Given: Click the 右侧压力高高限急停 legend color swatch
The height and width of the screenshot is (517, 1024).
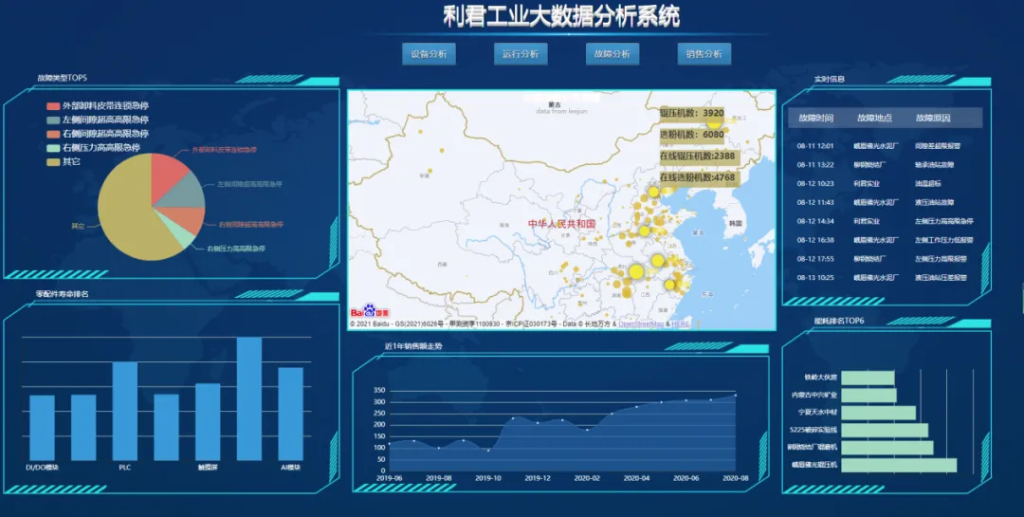Looking at the screenshot, I should click(53, 147).
